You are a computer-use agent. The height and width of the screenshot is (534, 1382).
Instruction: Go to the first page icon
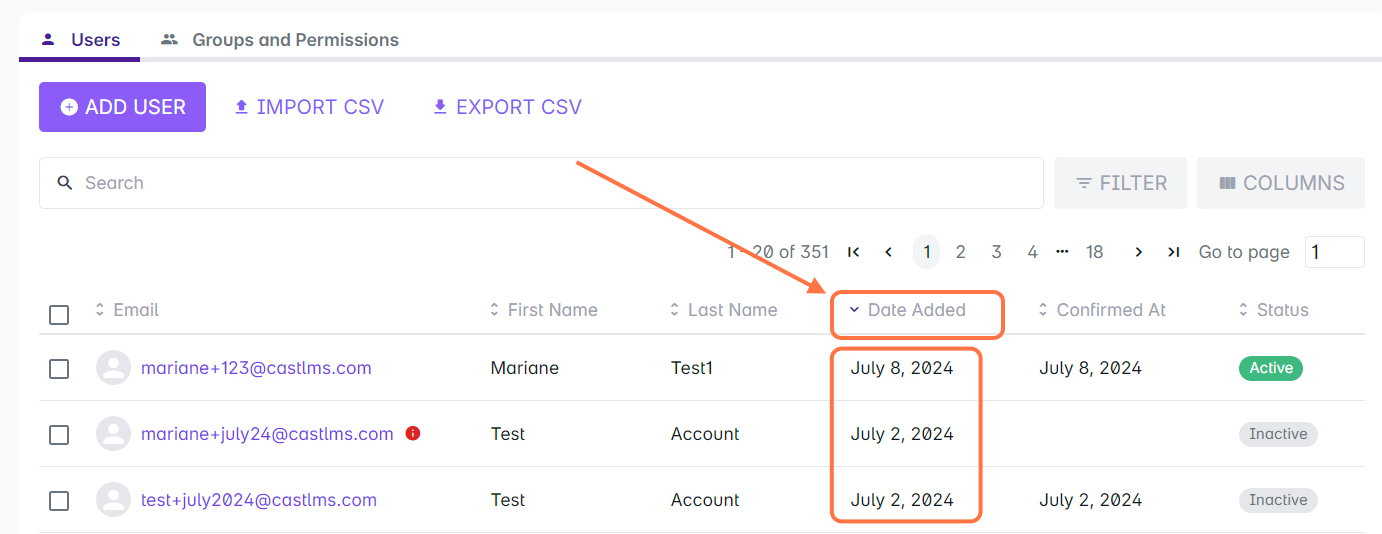[853, 252]
